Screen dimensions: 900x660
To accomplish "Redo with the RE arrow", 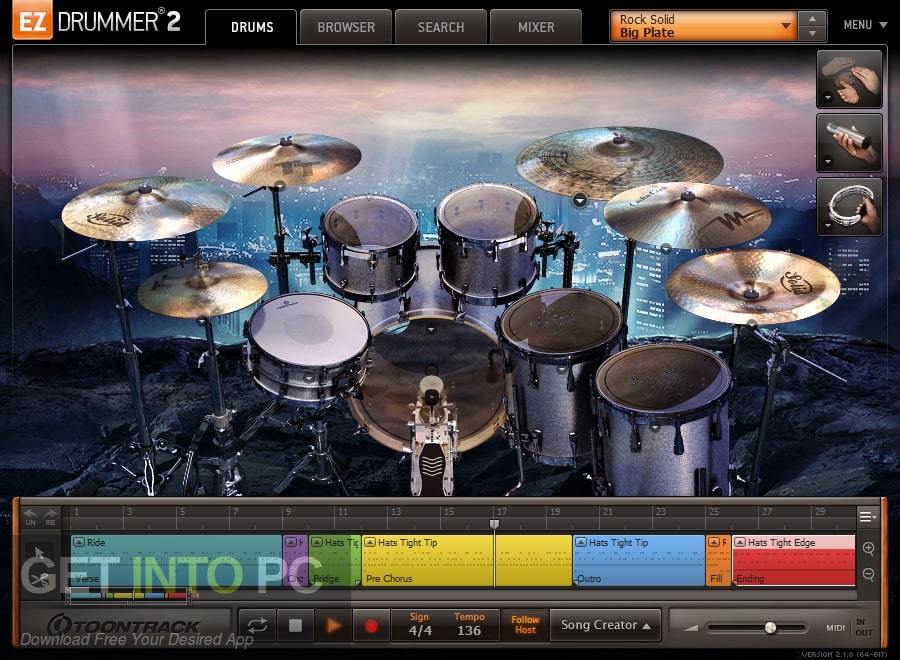I will [51, 517].
